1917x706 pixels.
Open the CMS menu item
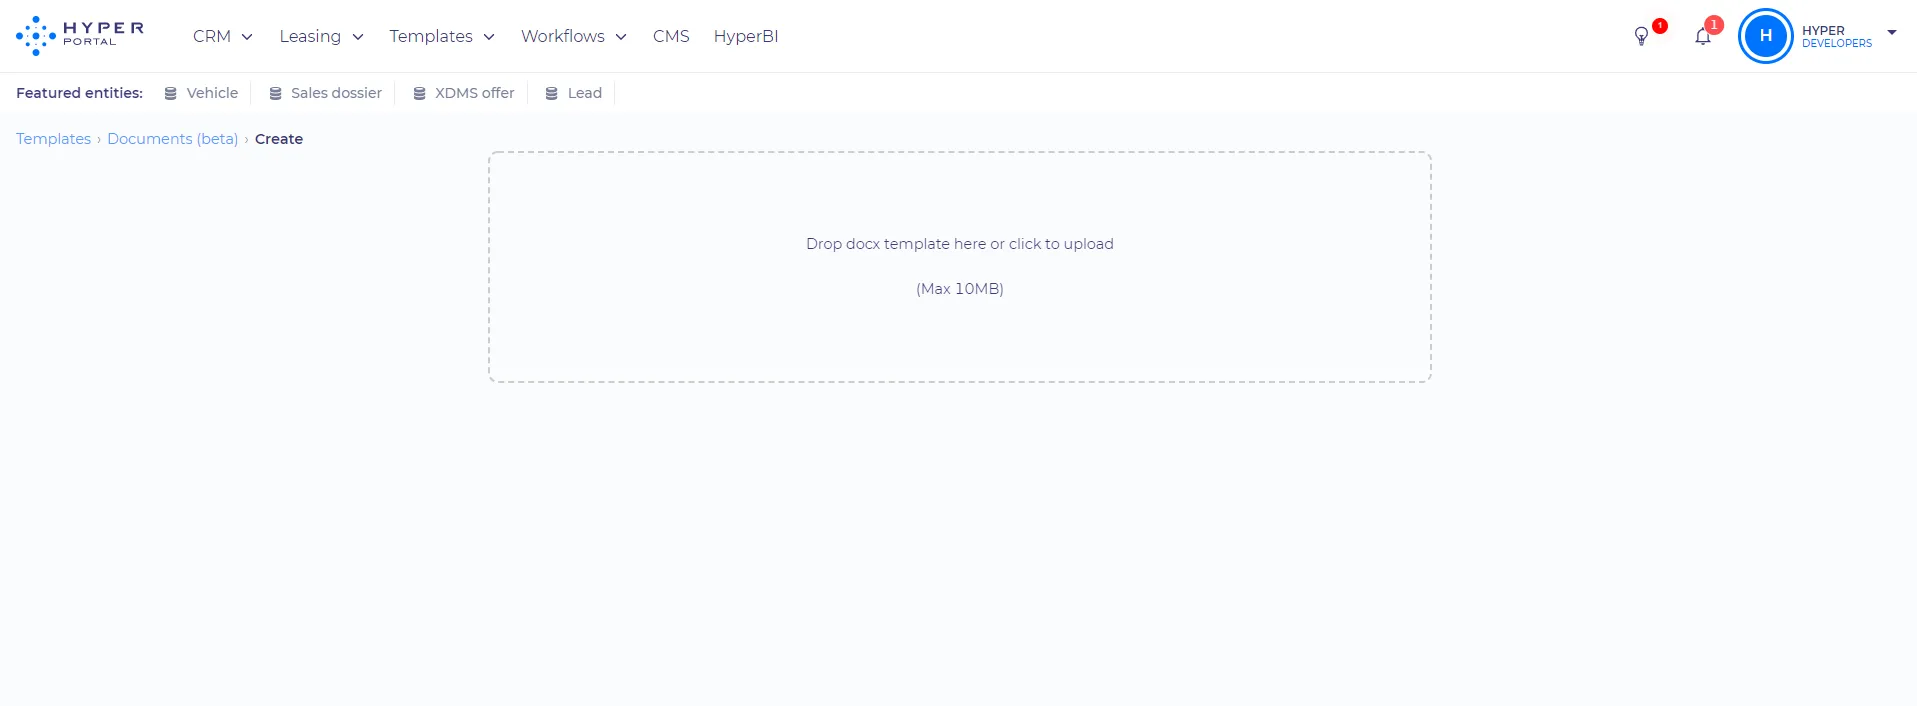671,36
